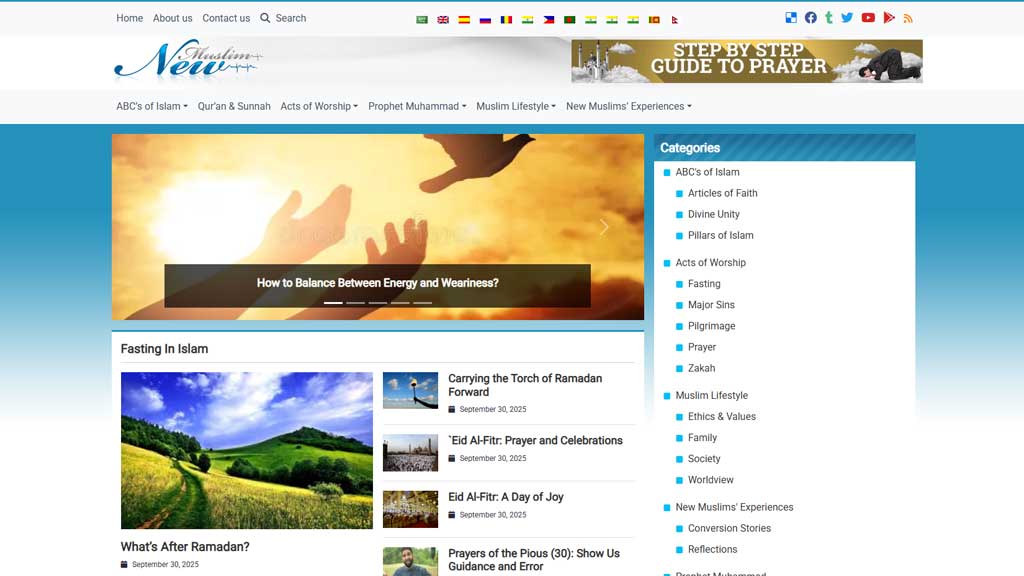Click the search magnifier icon
The height and width of the screenshot is (576, 1024).
point(265,18)
